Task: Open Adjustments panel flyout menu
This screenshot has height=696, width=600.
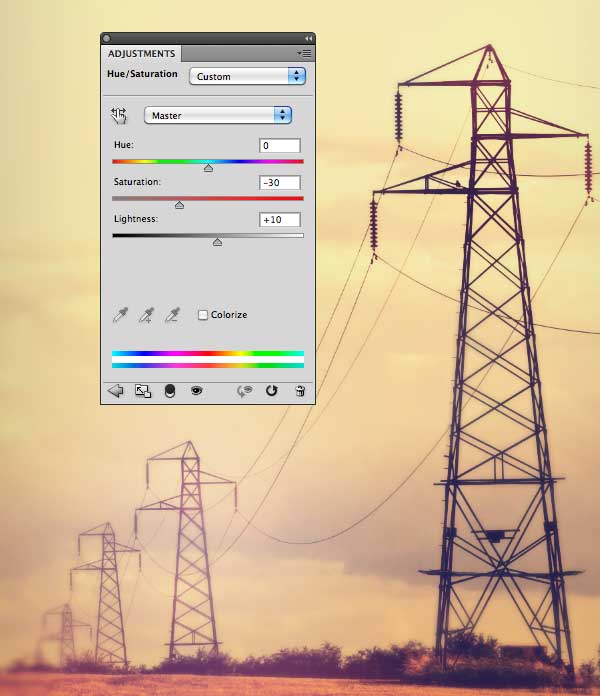Action: point(304,53)
